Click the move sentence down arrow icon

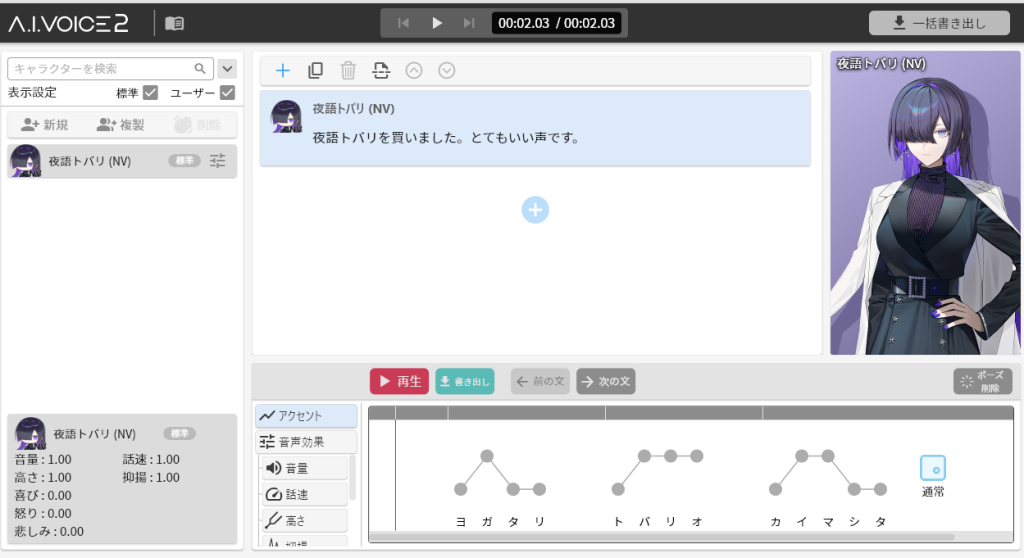tap(447, 70)
